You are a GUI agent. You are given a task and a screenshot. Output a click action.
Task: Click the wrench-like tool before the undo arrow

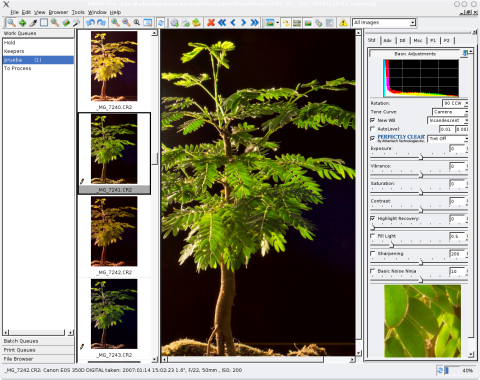[x=77, y=23]
